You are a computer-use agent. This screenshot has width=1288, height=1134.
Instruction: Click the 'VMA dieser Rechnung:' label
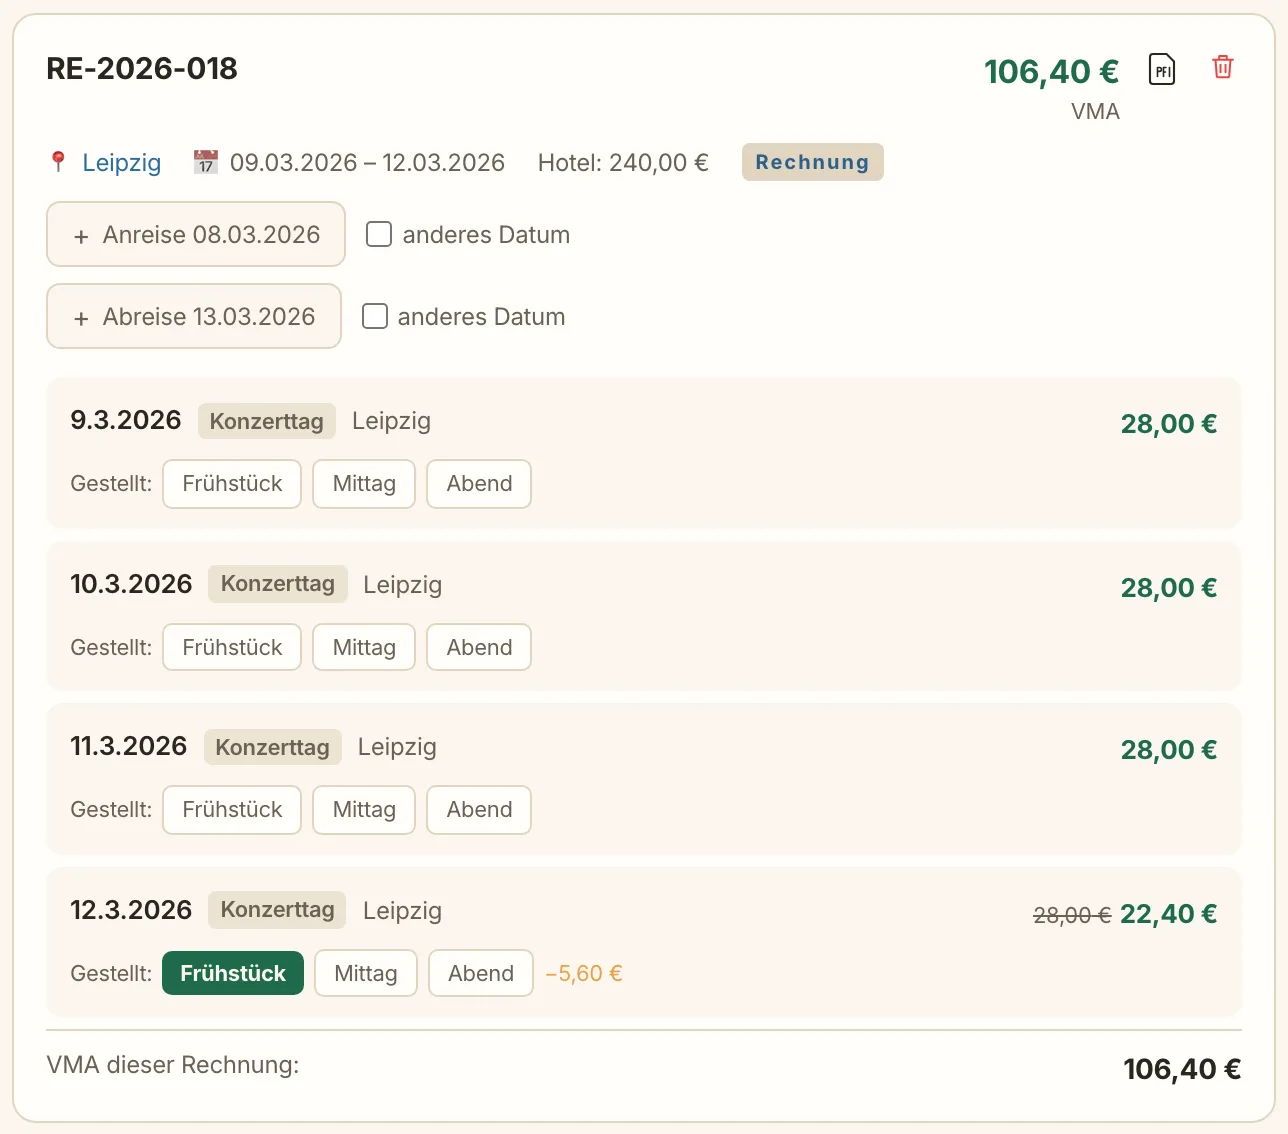coord(173,1065)
